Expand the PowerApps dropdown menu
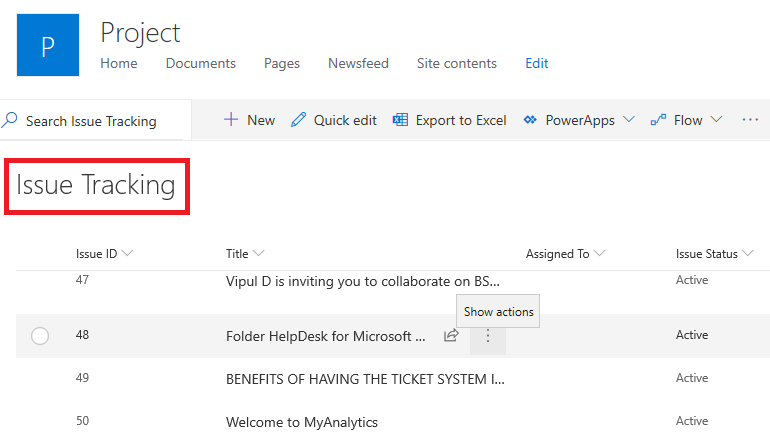 pos(628,120)
